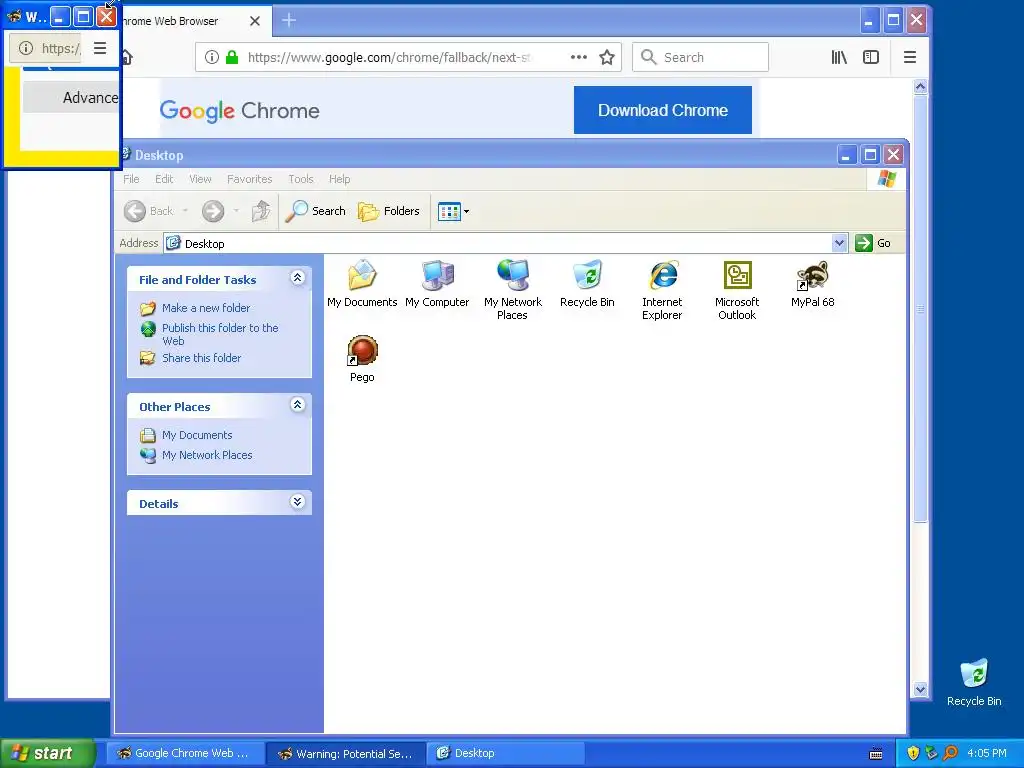Click the Google Chrome logo on page

pos(240,111)
